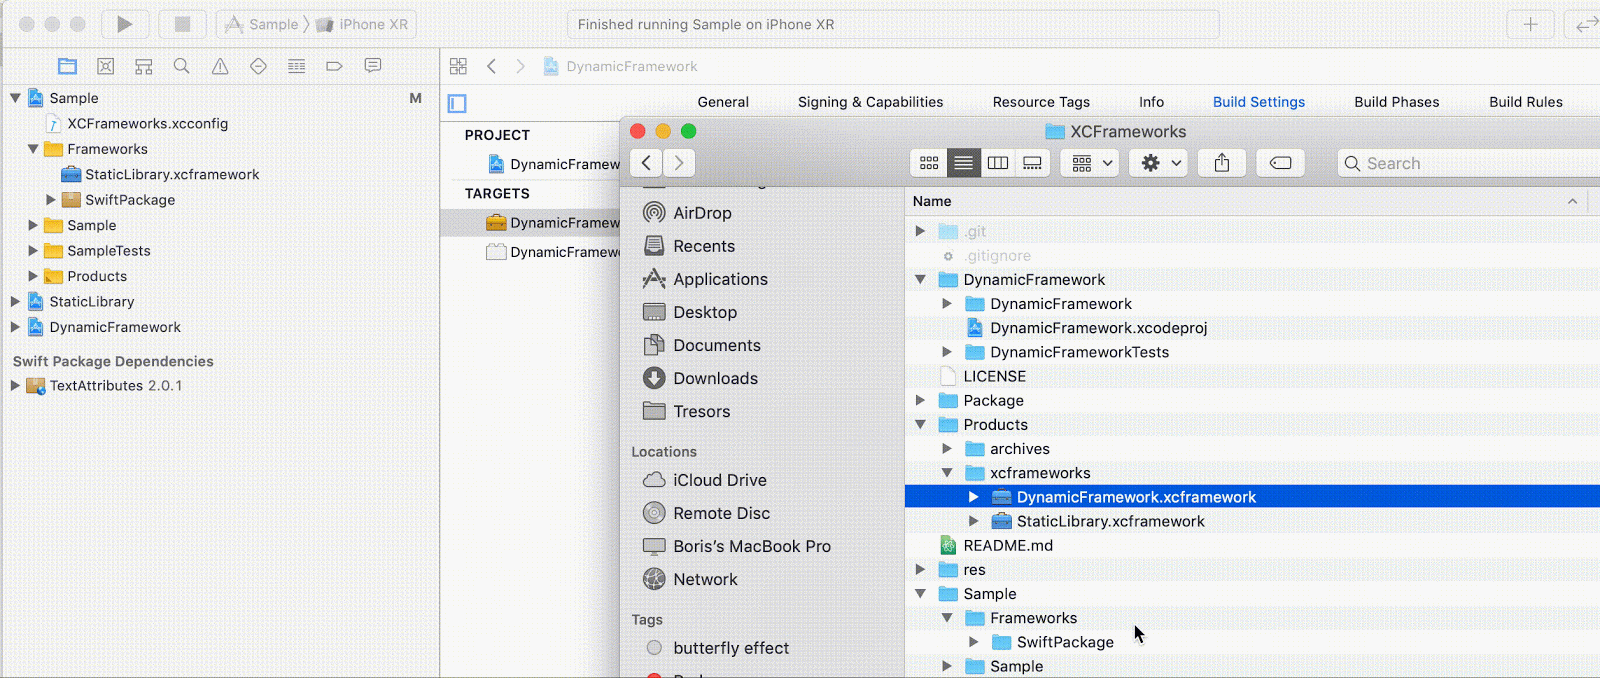Screen dimensions: 1600x678
Task: Collapse the xcframeworks folder in Finder
Action: [947, 473]
